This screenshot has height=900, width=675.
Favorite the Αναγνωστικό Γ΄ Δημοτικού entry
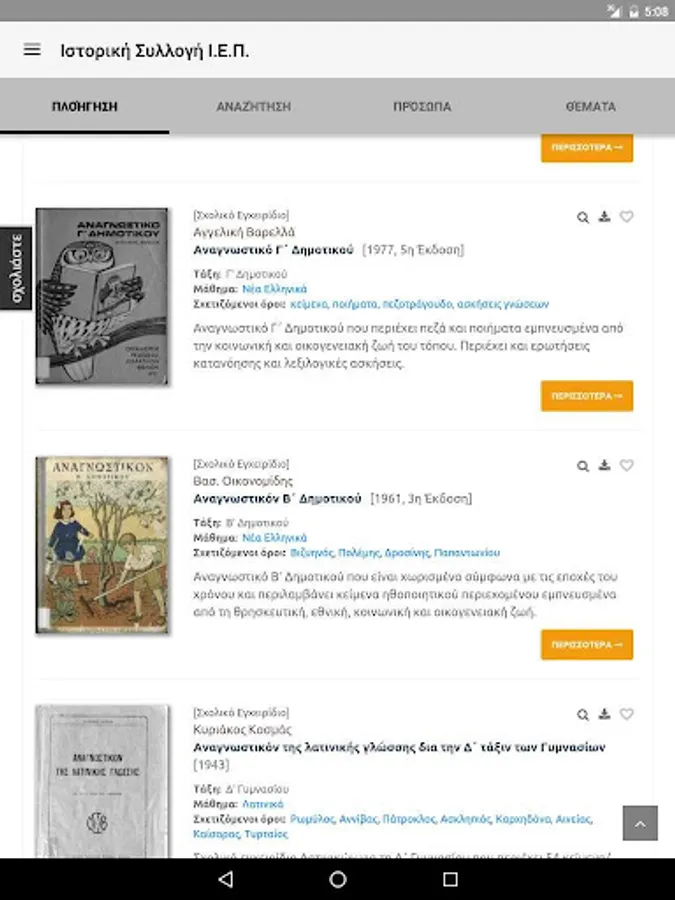pyautogui.click(x=627, y=216)
